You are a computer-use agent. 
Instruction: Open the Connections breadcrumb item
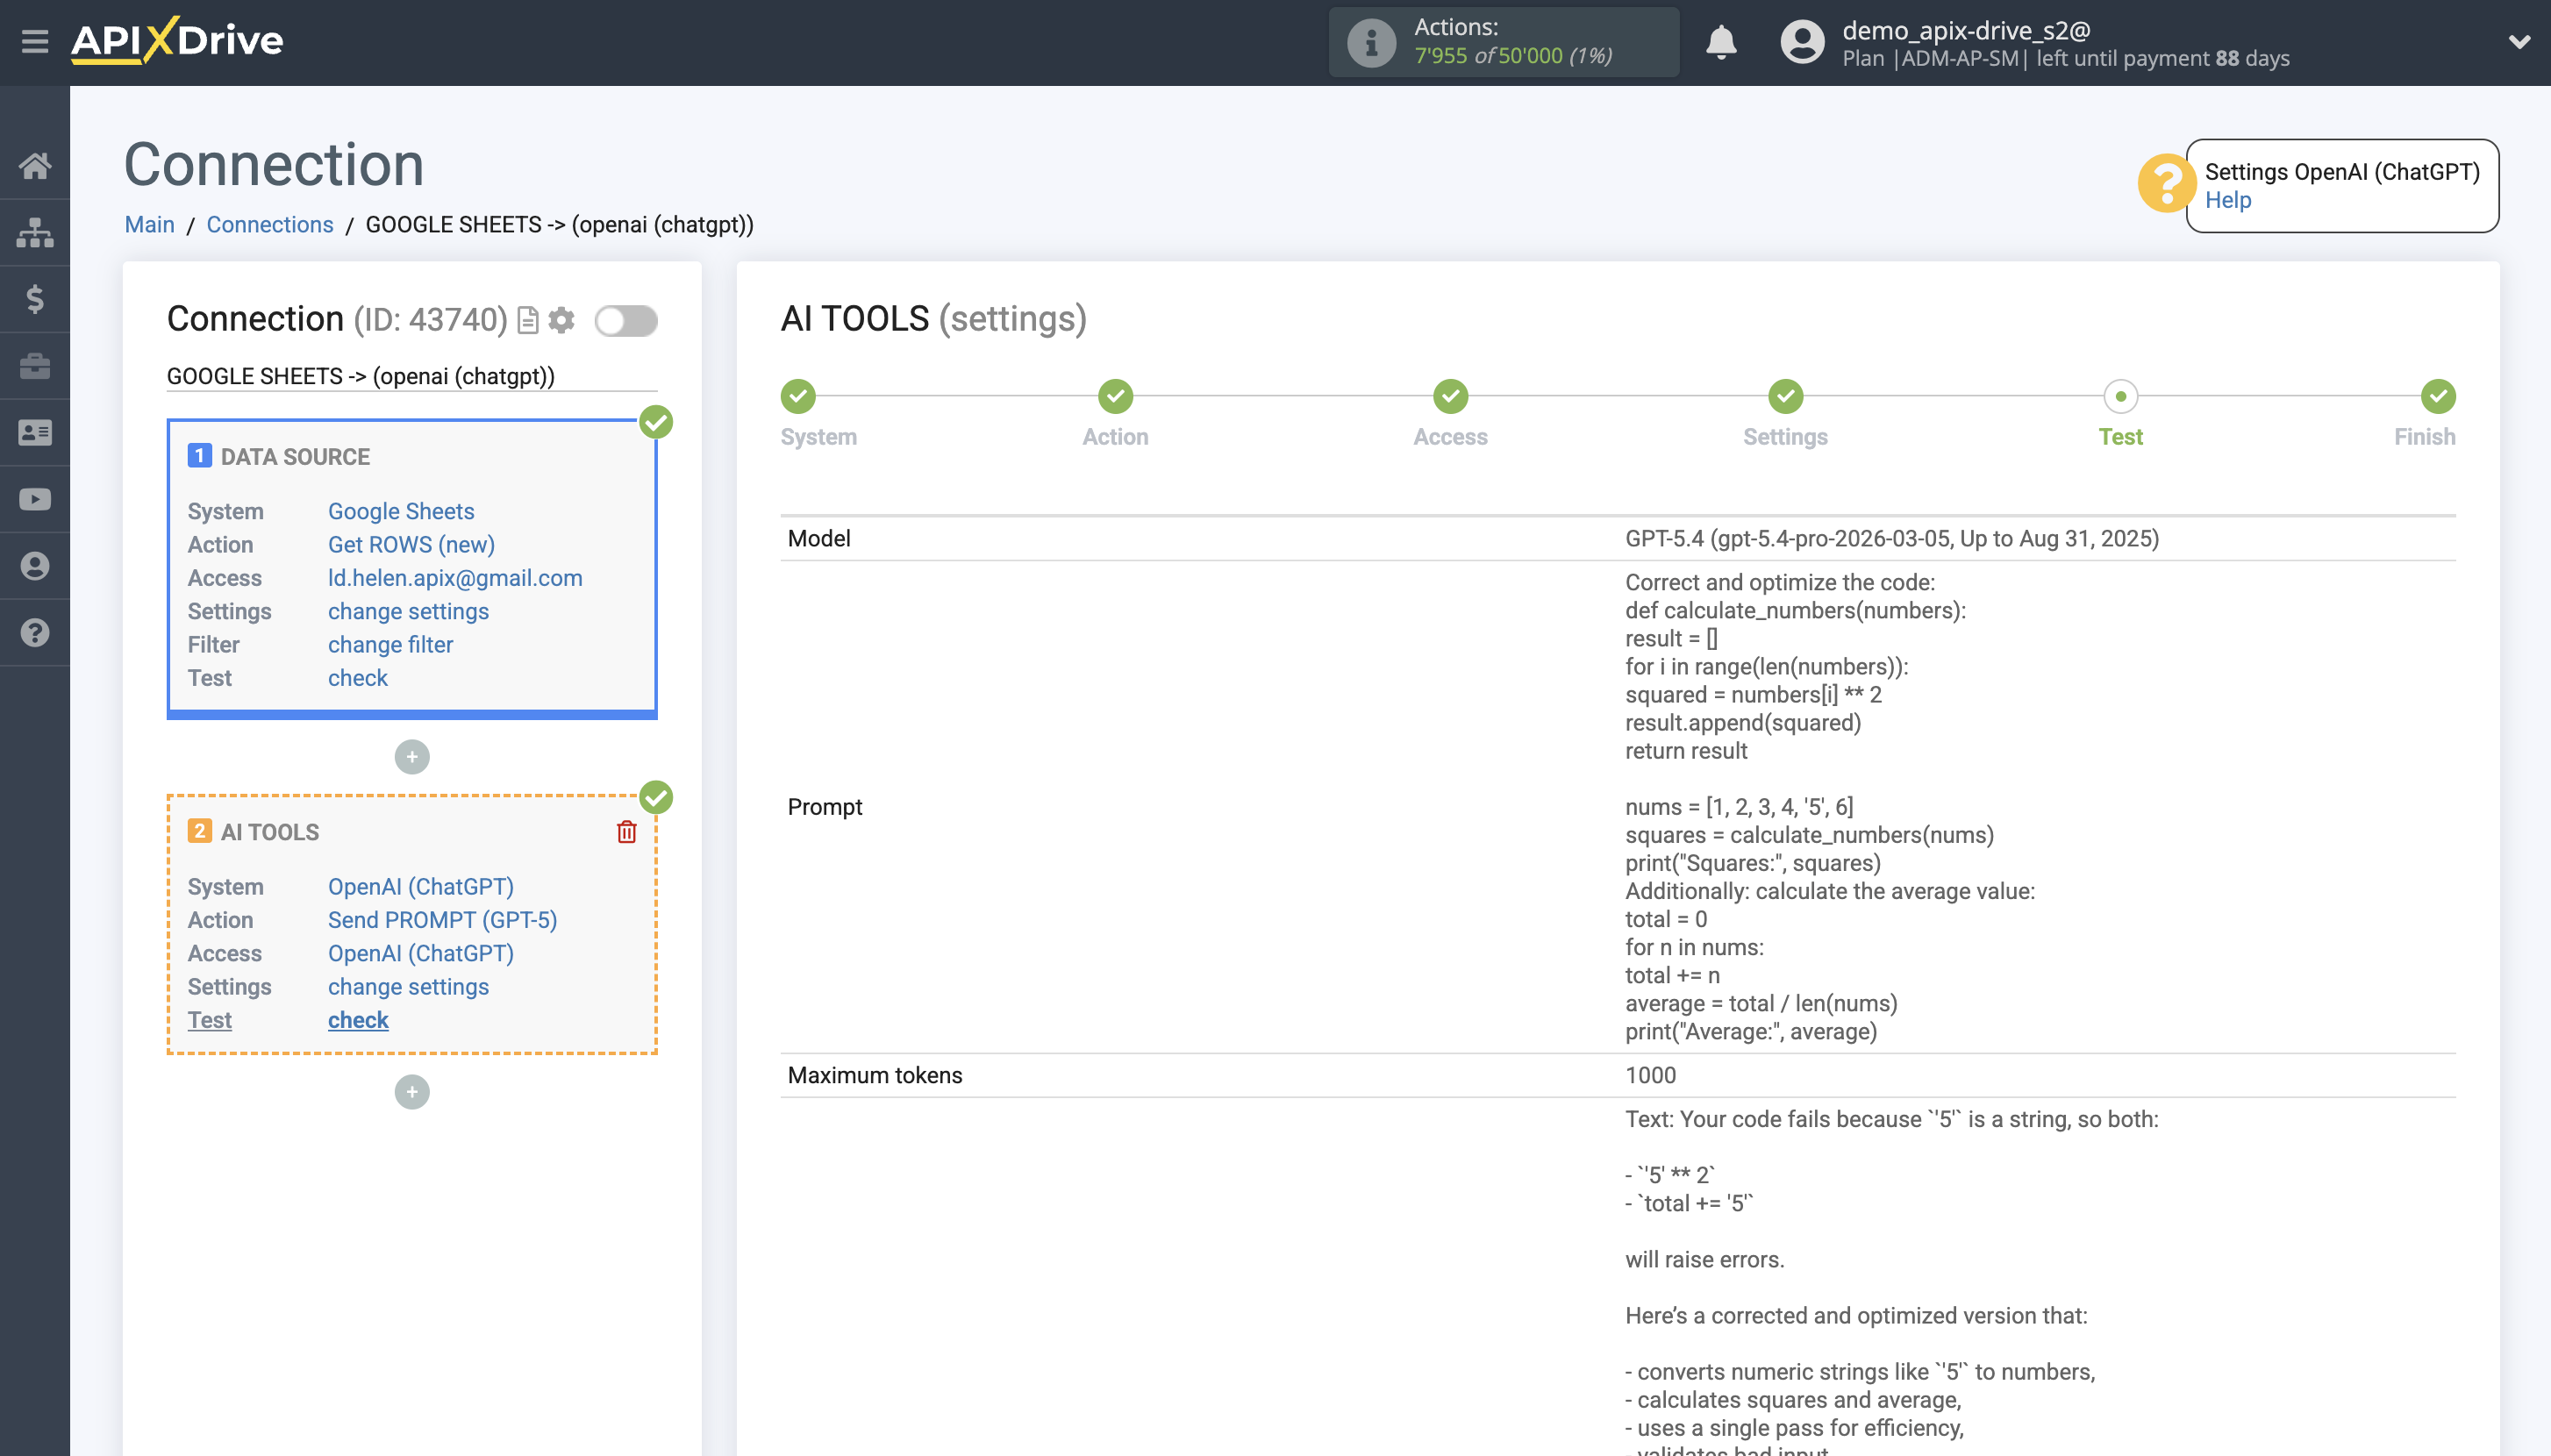269,224
